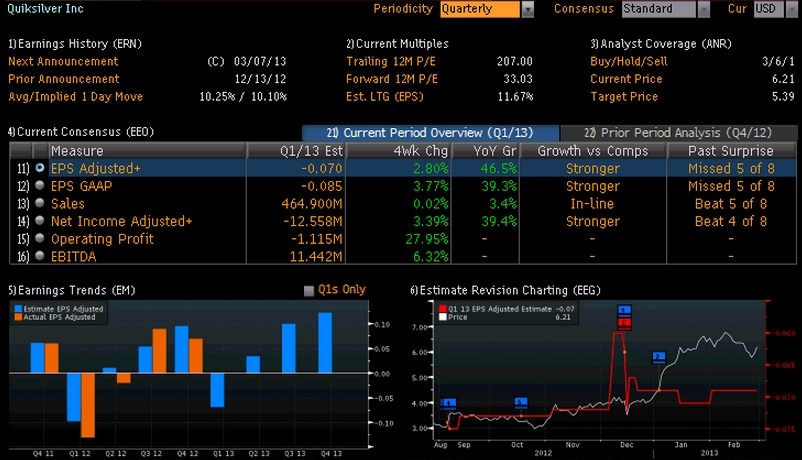Click the Measure column header
Image resolution: width=802 pixels, height=460 pixels.
click(147, 151)
